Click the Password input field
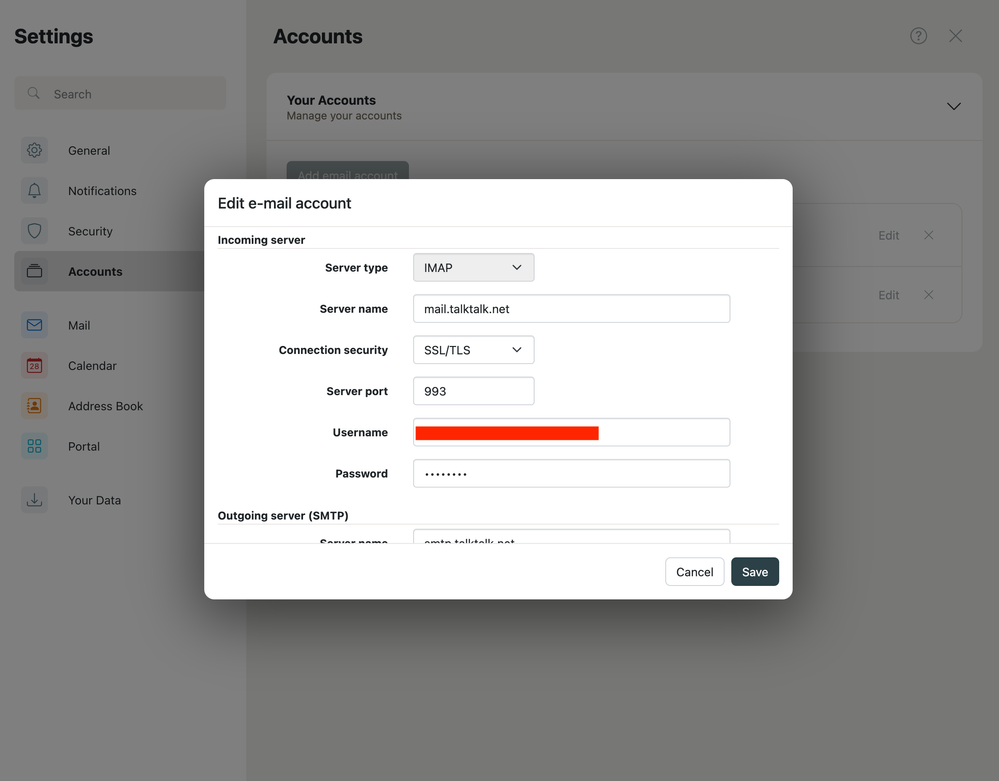 [x=571, y=474]
